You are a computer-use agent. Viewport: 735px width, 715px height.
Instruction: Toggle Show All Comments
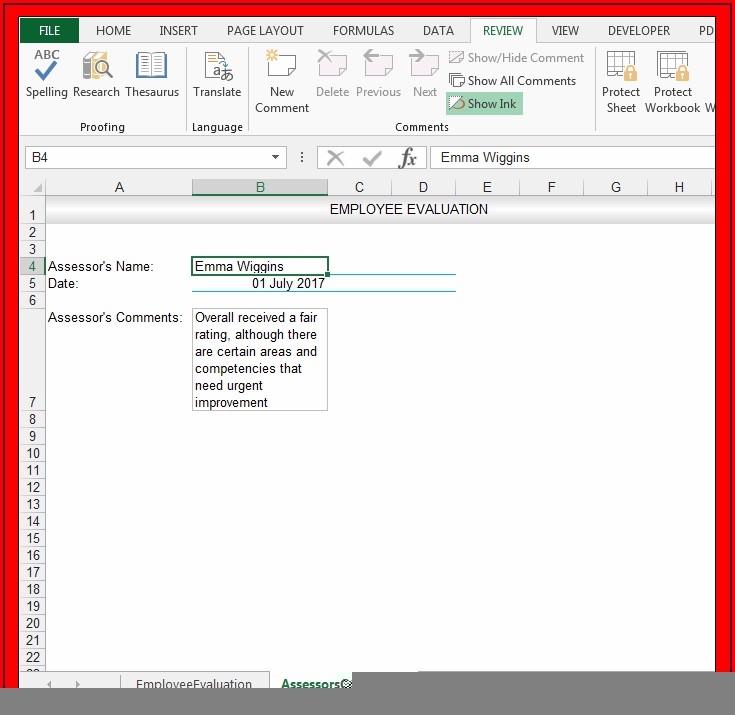pyautogui.click(x=512, y=81)
